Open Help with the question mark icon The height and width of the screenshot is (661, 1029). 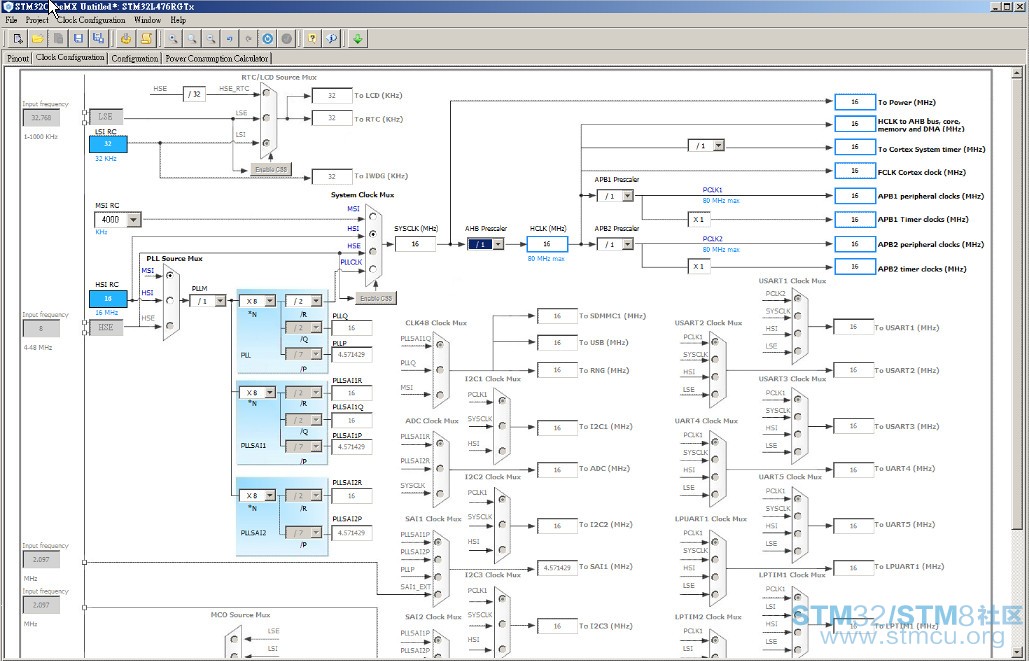click(312, 39)
